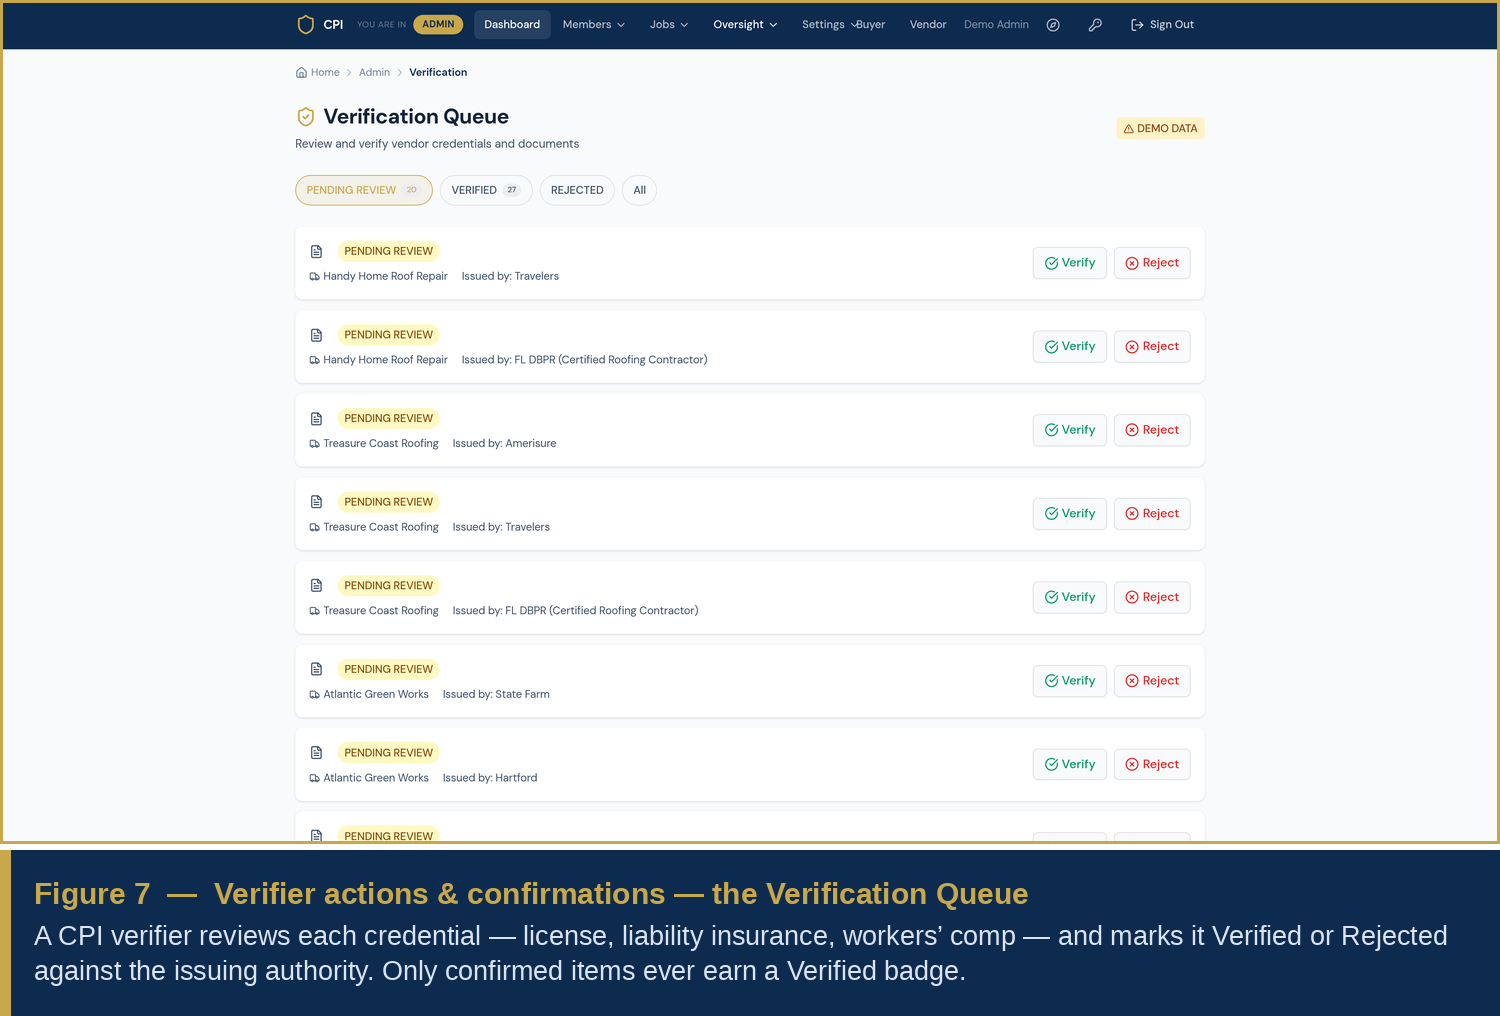Open the compass icon in navbar

pyautogui.click(x=1053, y=25)
